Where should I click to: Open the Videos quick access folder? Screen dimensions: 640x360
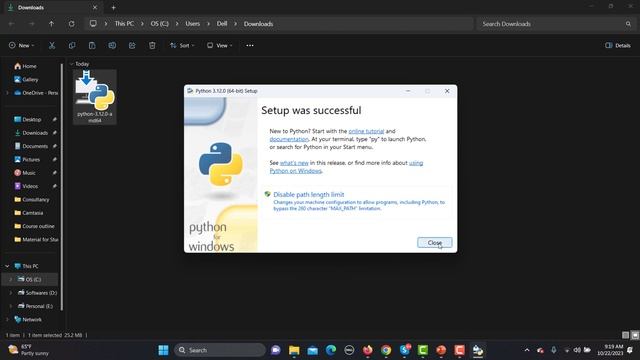tap(30, 186)
